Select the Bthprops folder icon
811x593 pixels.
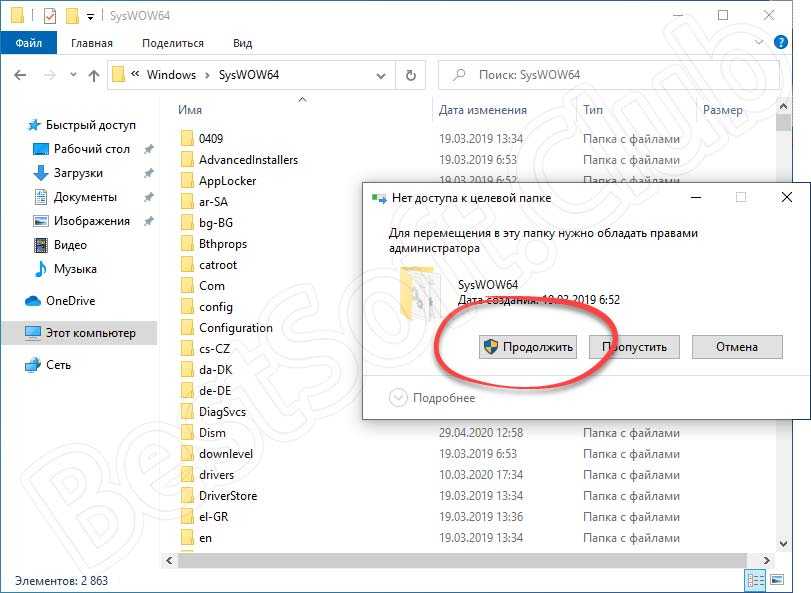[187, 244]
